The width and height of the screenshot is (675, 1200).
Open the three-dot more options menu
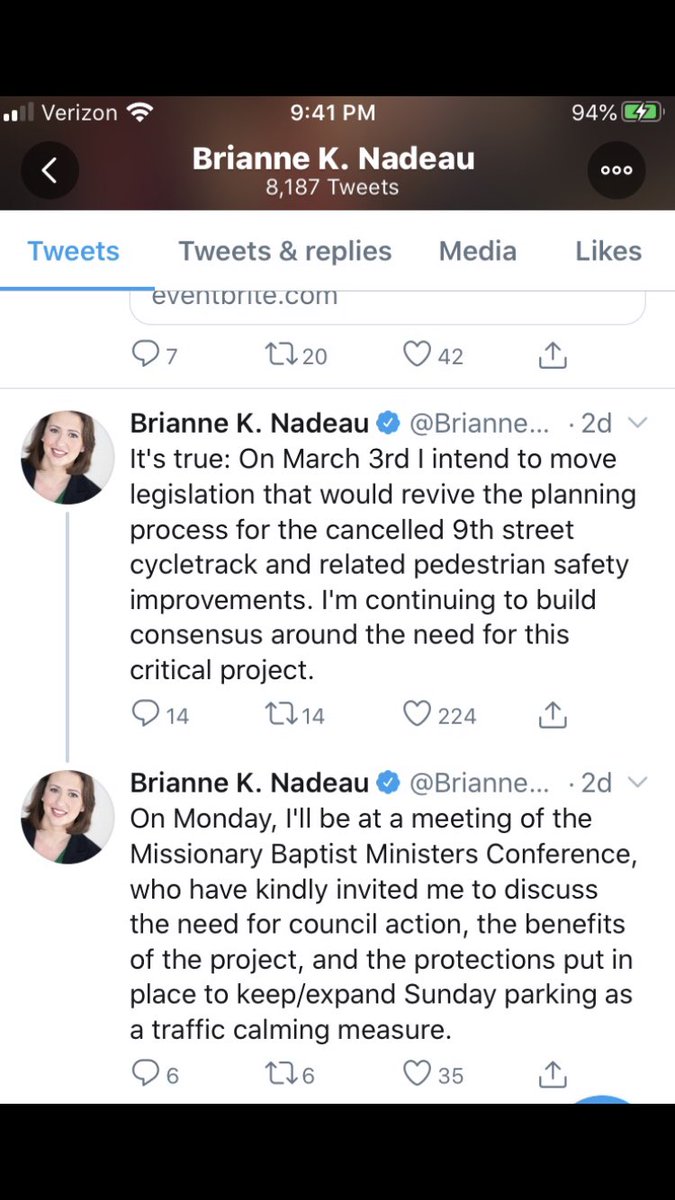point(616,169)
